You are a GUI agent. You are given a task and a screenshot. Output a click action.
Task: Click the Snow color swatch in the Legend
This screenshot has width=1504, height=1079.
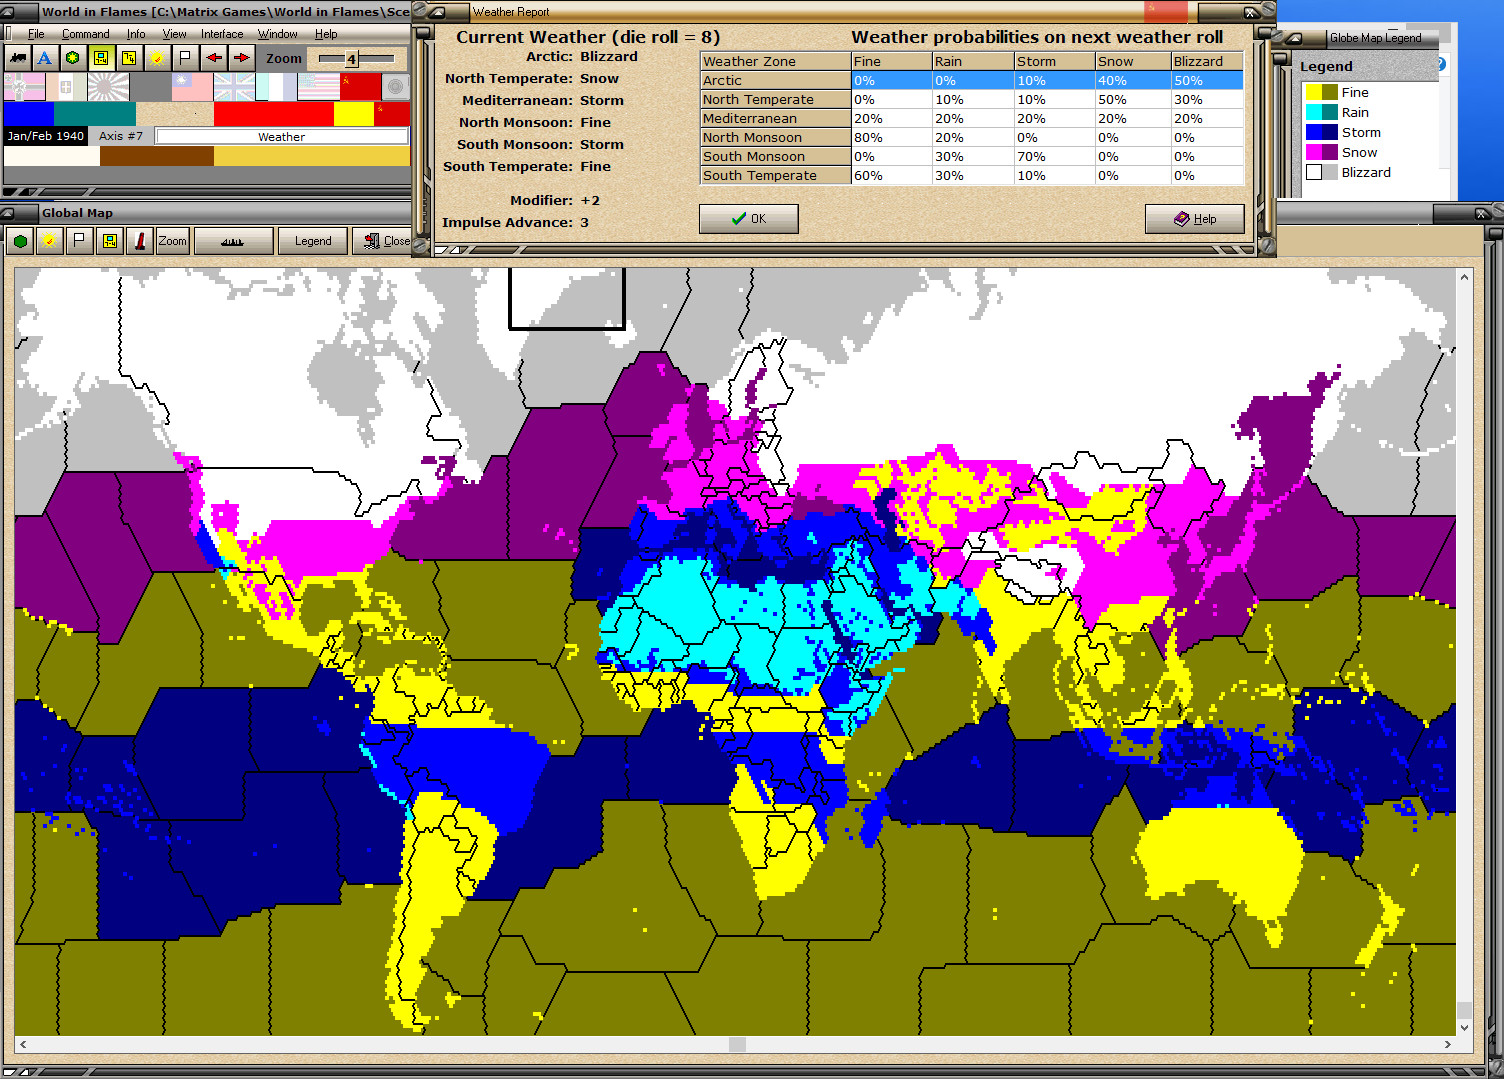pyautogui.click(x=1322, y=152)
